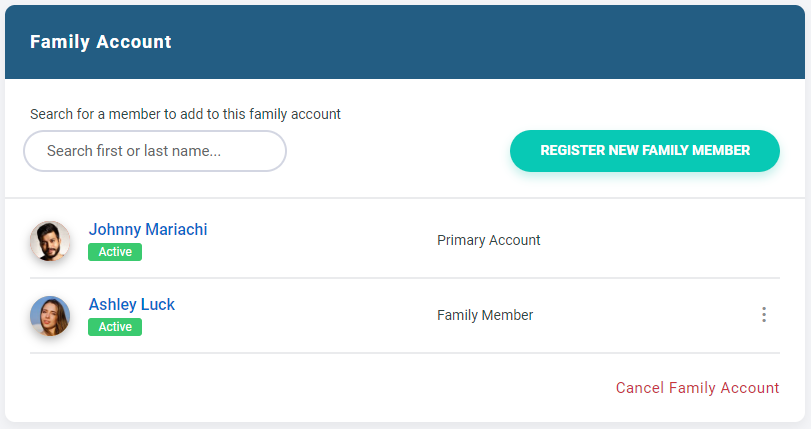This screenshot has height=429, width=811.
Task: Focus the search first or last name field
Action: point(155,151)
